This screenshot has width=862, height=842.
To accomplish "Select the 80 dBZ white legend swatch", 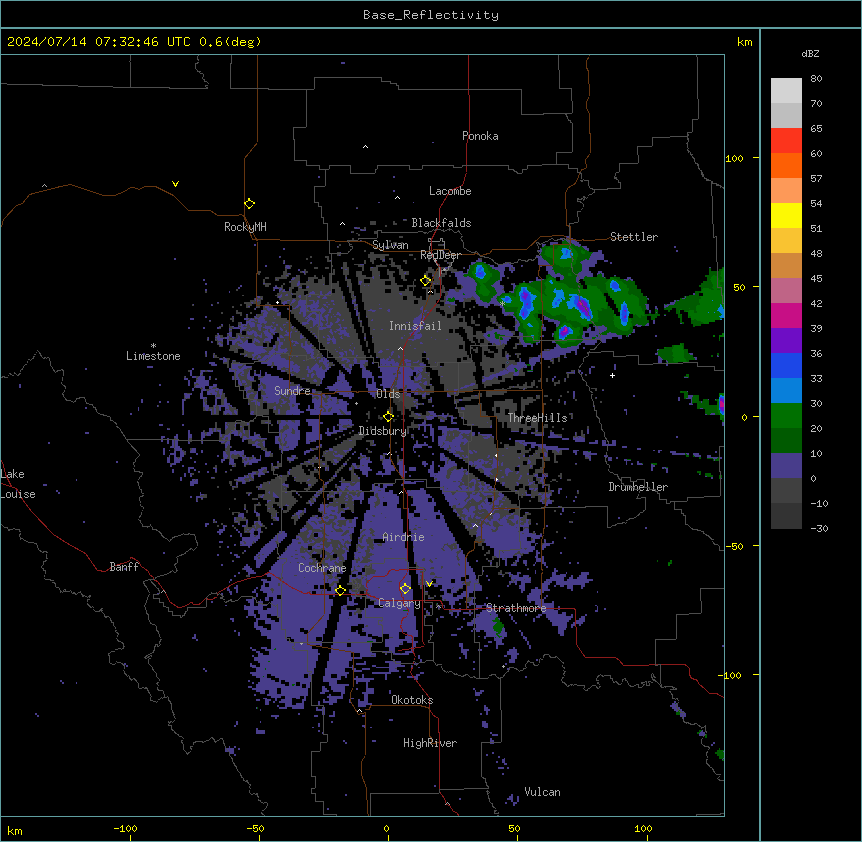I will pos(786,91).
